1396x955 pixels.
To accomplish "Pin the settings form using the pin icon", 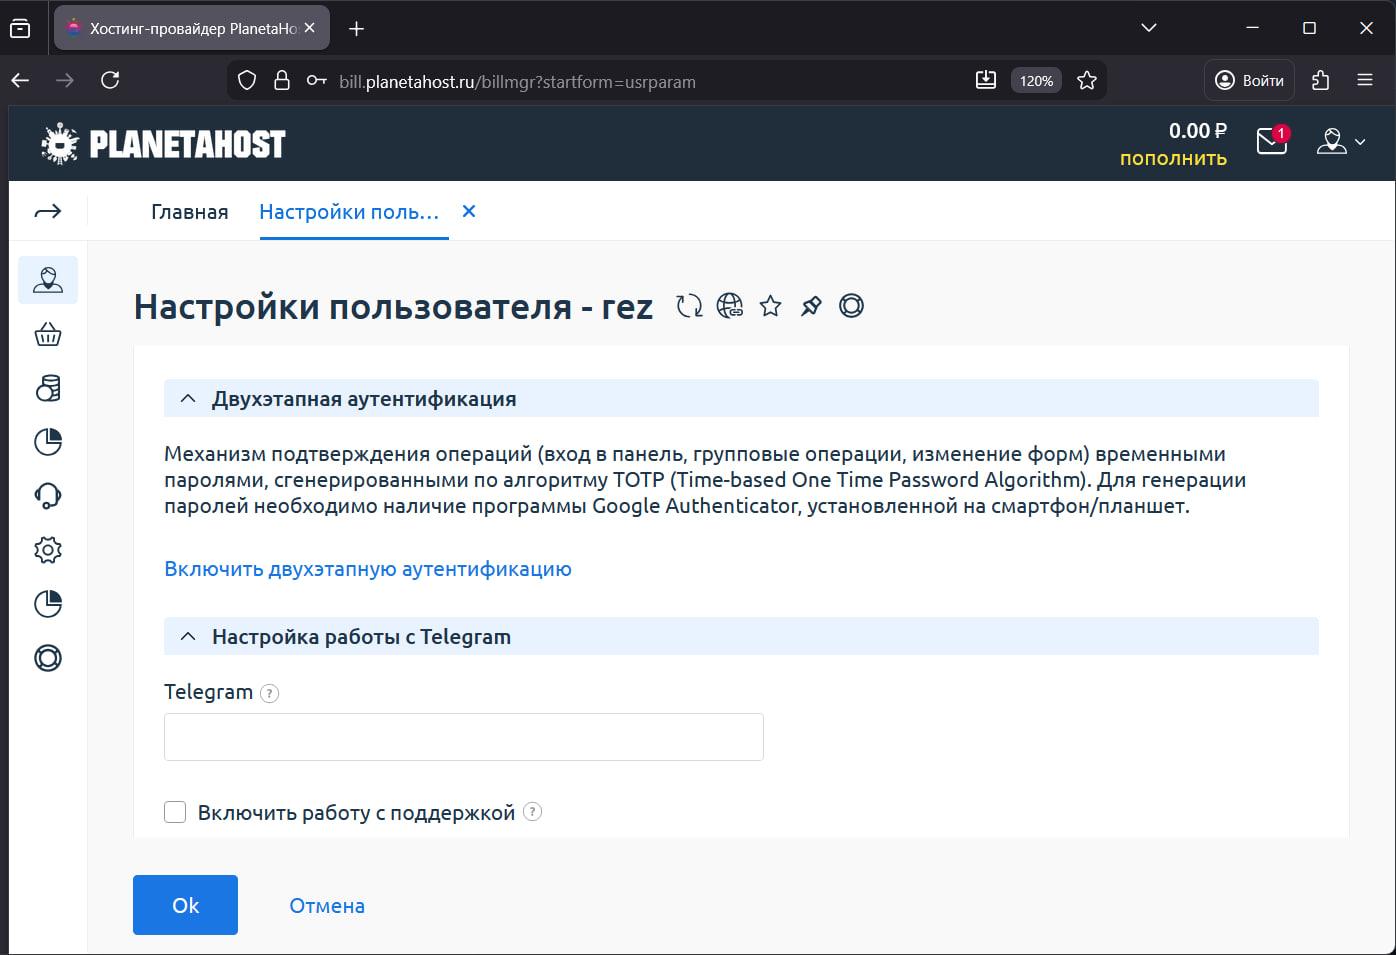I will (x=811, y=306).
